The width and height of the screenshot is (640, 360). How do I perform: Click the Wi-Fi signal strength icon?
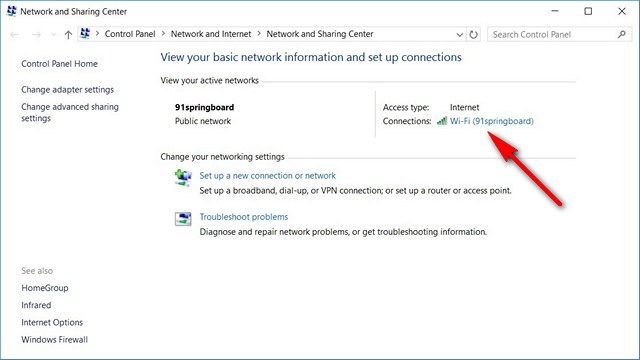[x=442, y=121]
